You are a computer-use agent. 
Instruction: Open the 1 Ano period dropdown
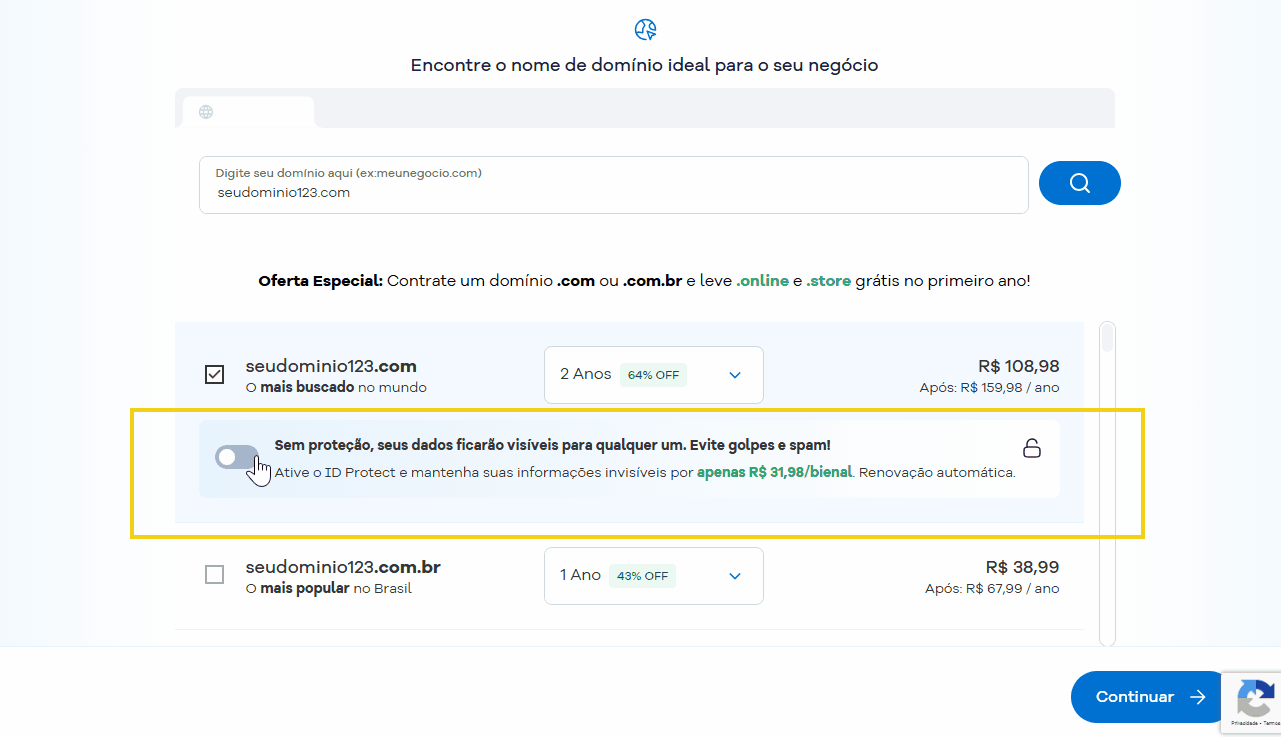pyautogui.click(x=654, y=576)
